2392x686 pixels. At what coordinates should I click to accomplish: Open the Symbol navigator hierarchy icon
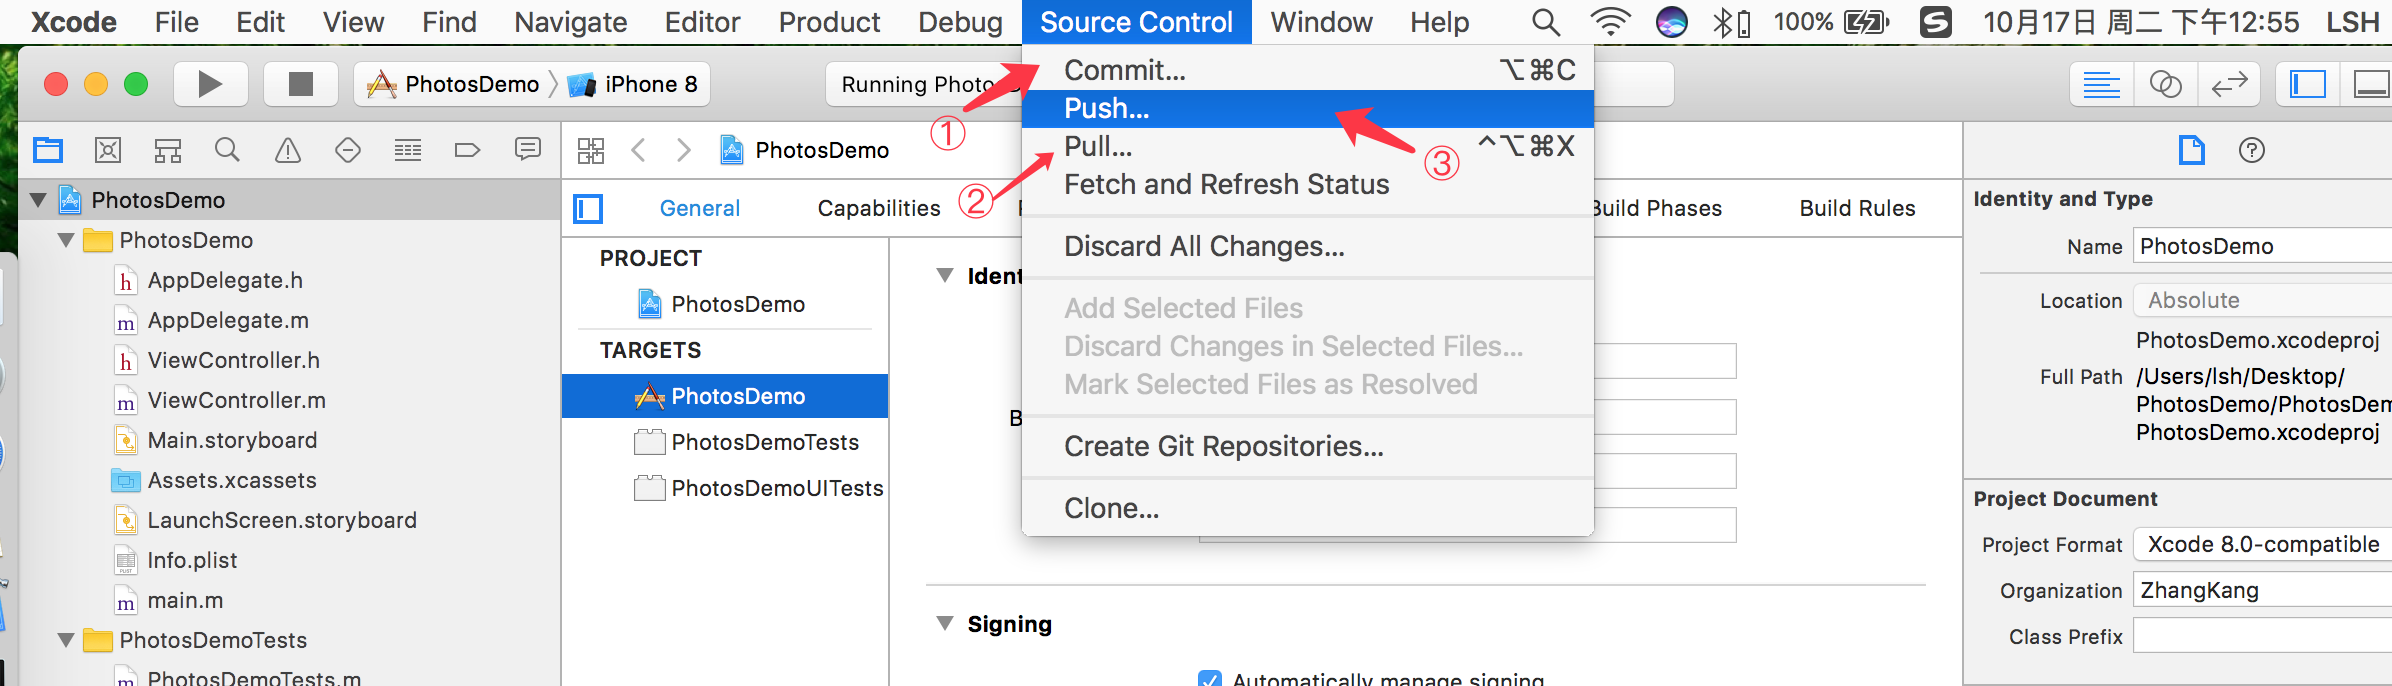click(168, 150)
